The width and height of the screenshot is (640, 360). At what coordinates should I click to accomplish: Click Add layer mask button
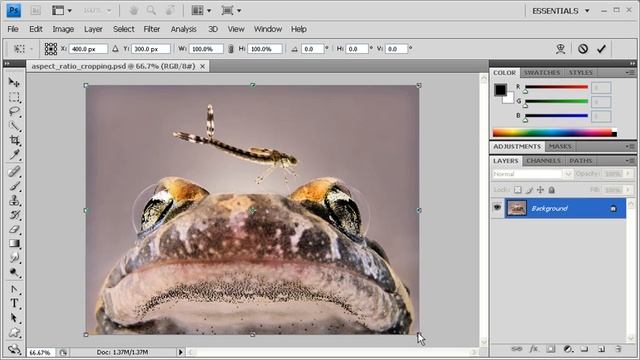(551, 349)
